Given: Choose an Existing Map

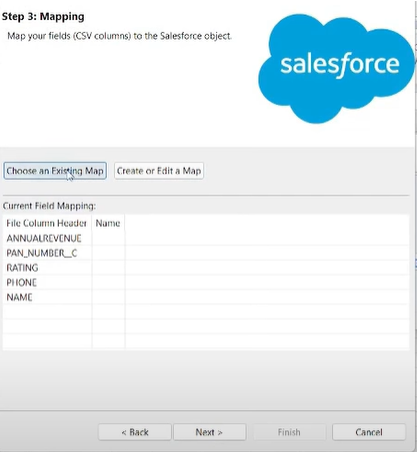Looking at the screenshot, I should (x=55, y=171).
